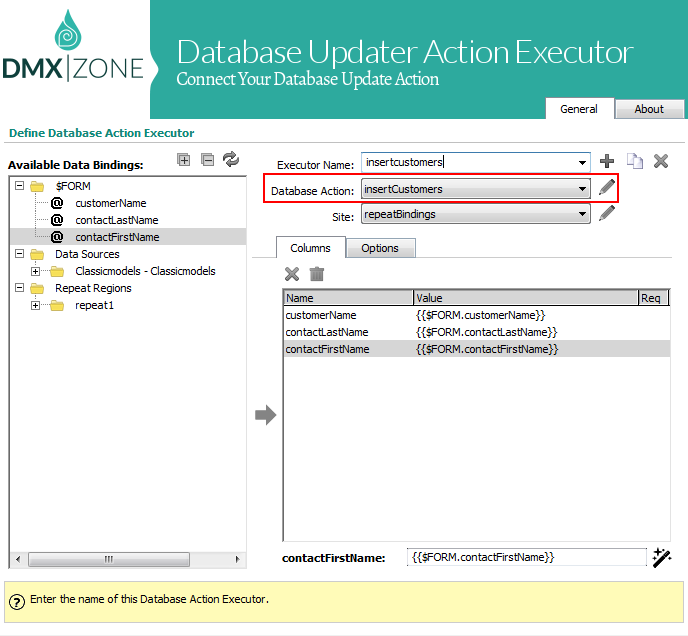Click the @ icon beside customerName

click(x=57, y=203)
